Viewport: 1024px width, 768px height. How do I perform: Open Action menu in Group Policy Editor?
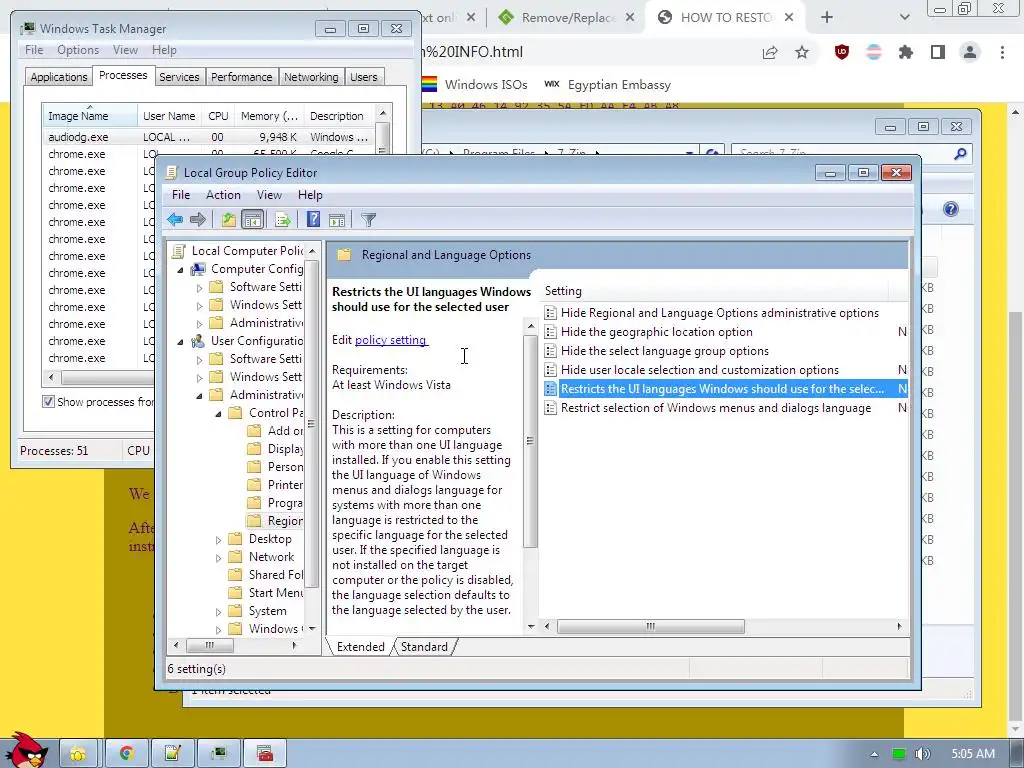tap(223, 195)
